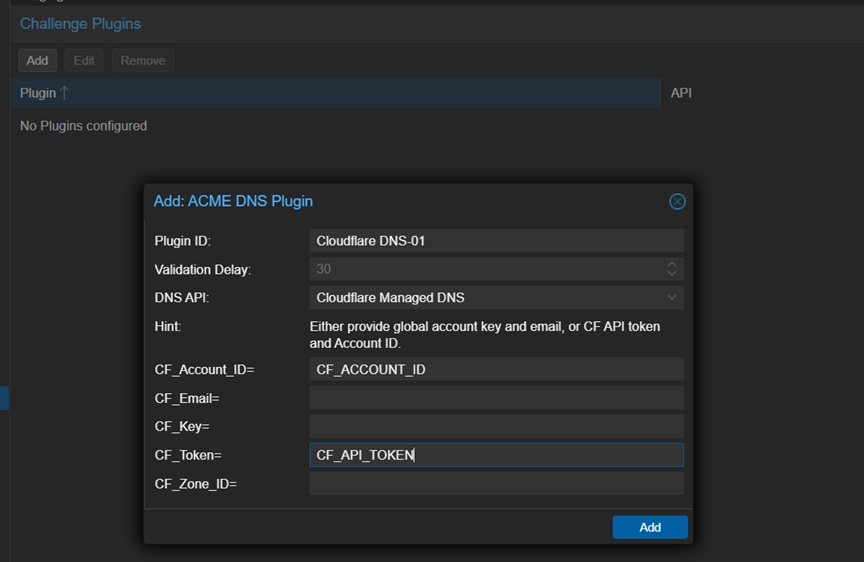Image resolution: width=864 pixels, height=562 pixels.
Task: Click the disabled Edit button
Action: click(84, 61)
